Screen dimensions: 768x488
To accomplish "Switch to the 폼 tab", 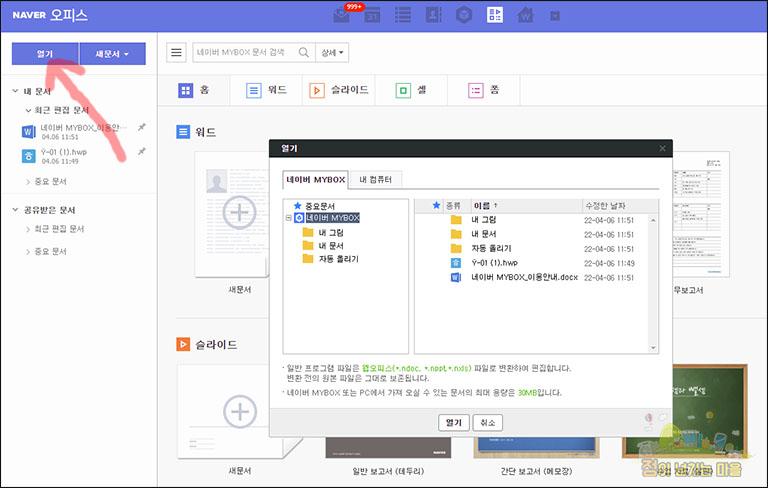I will click(483, 90).
